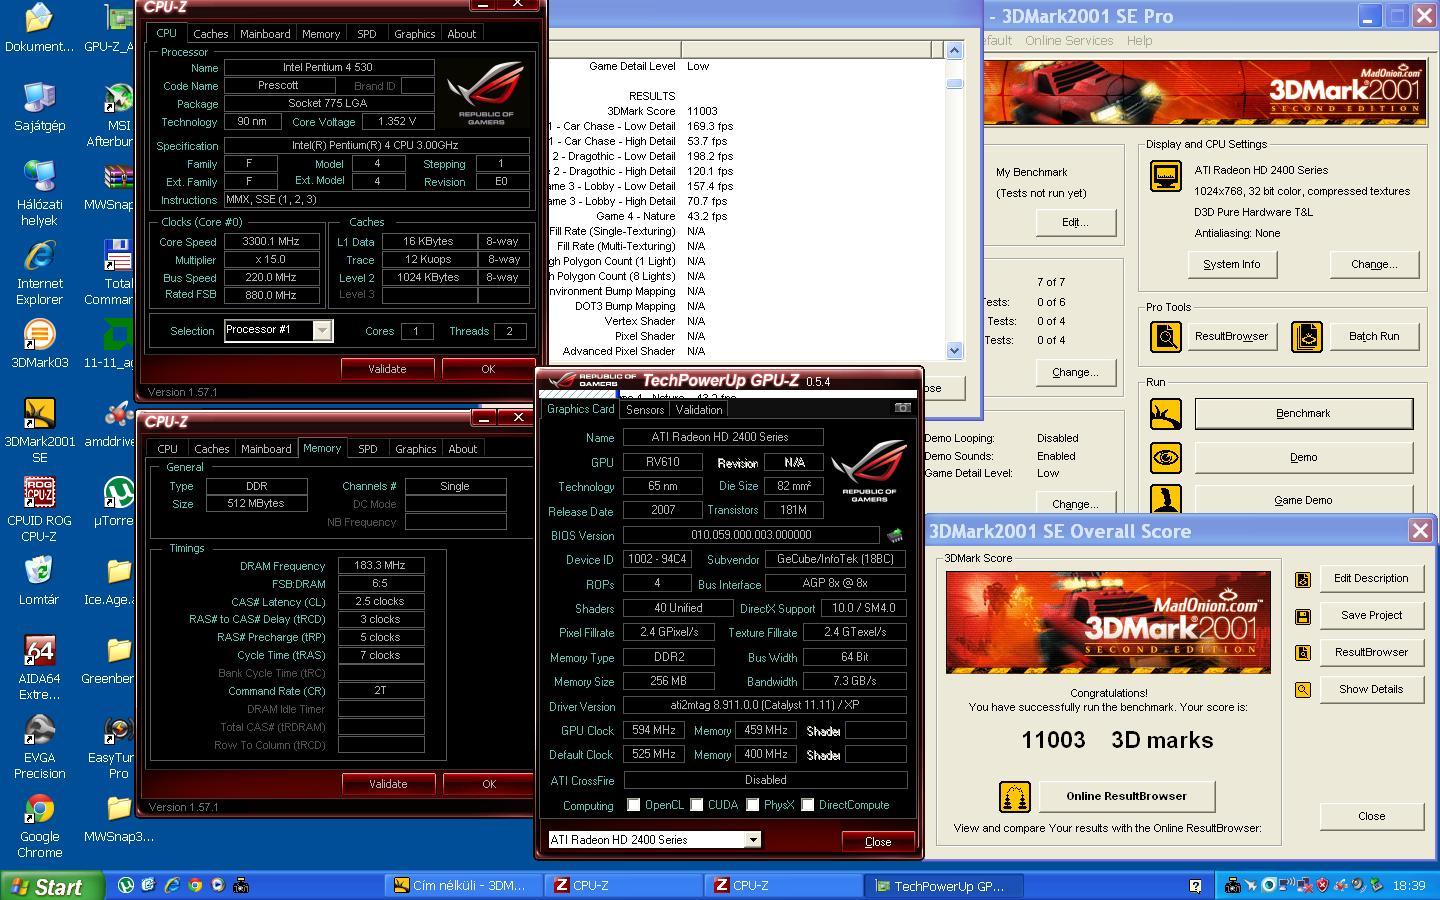
Task: Switch to Mainboard tab in top CPU-Z
Action: (265, 34)
